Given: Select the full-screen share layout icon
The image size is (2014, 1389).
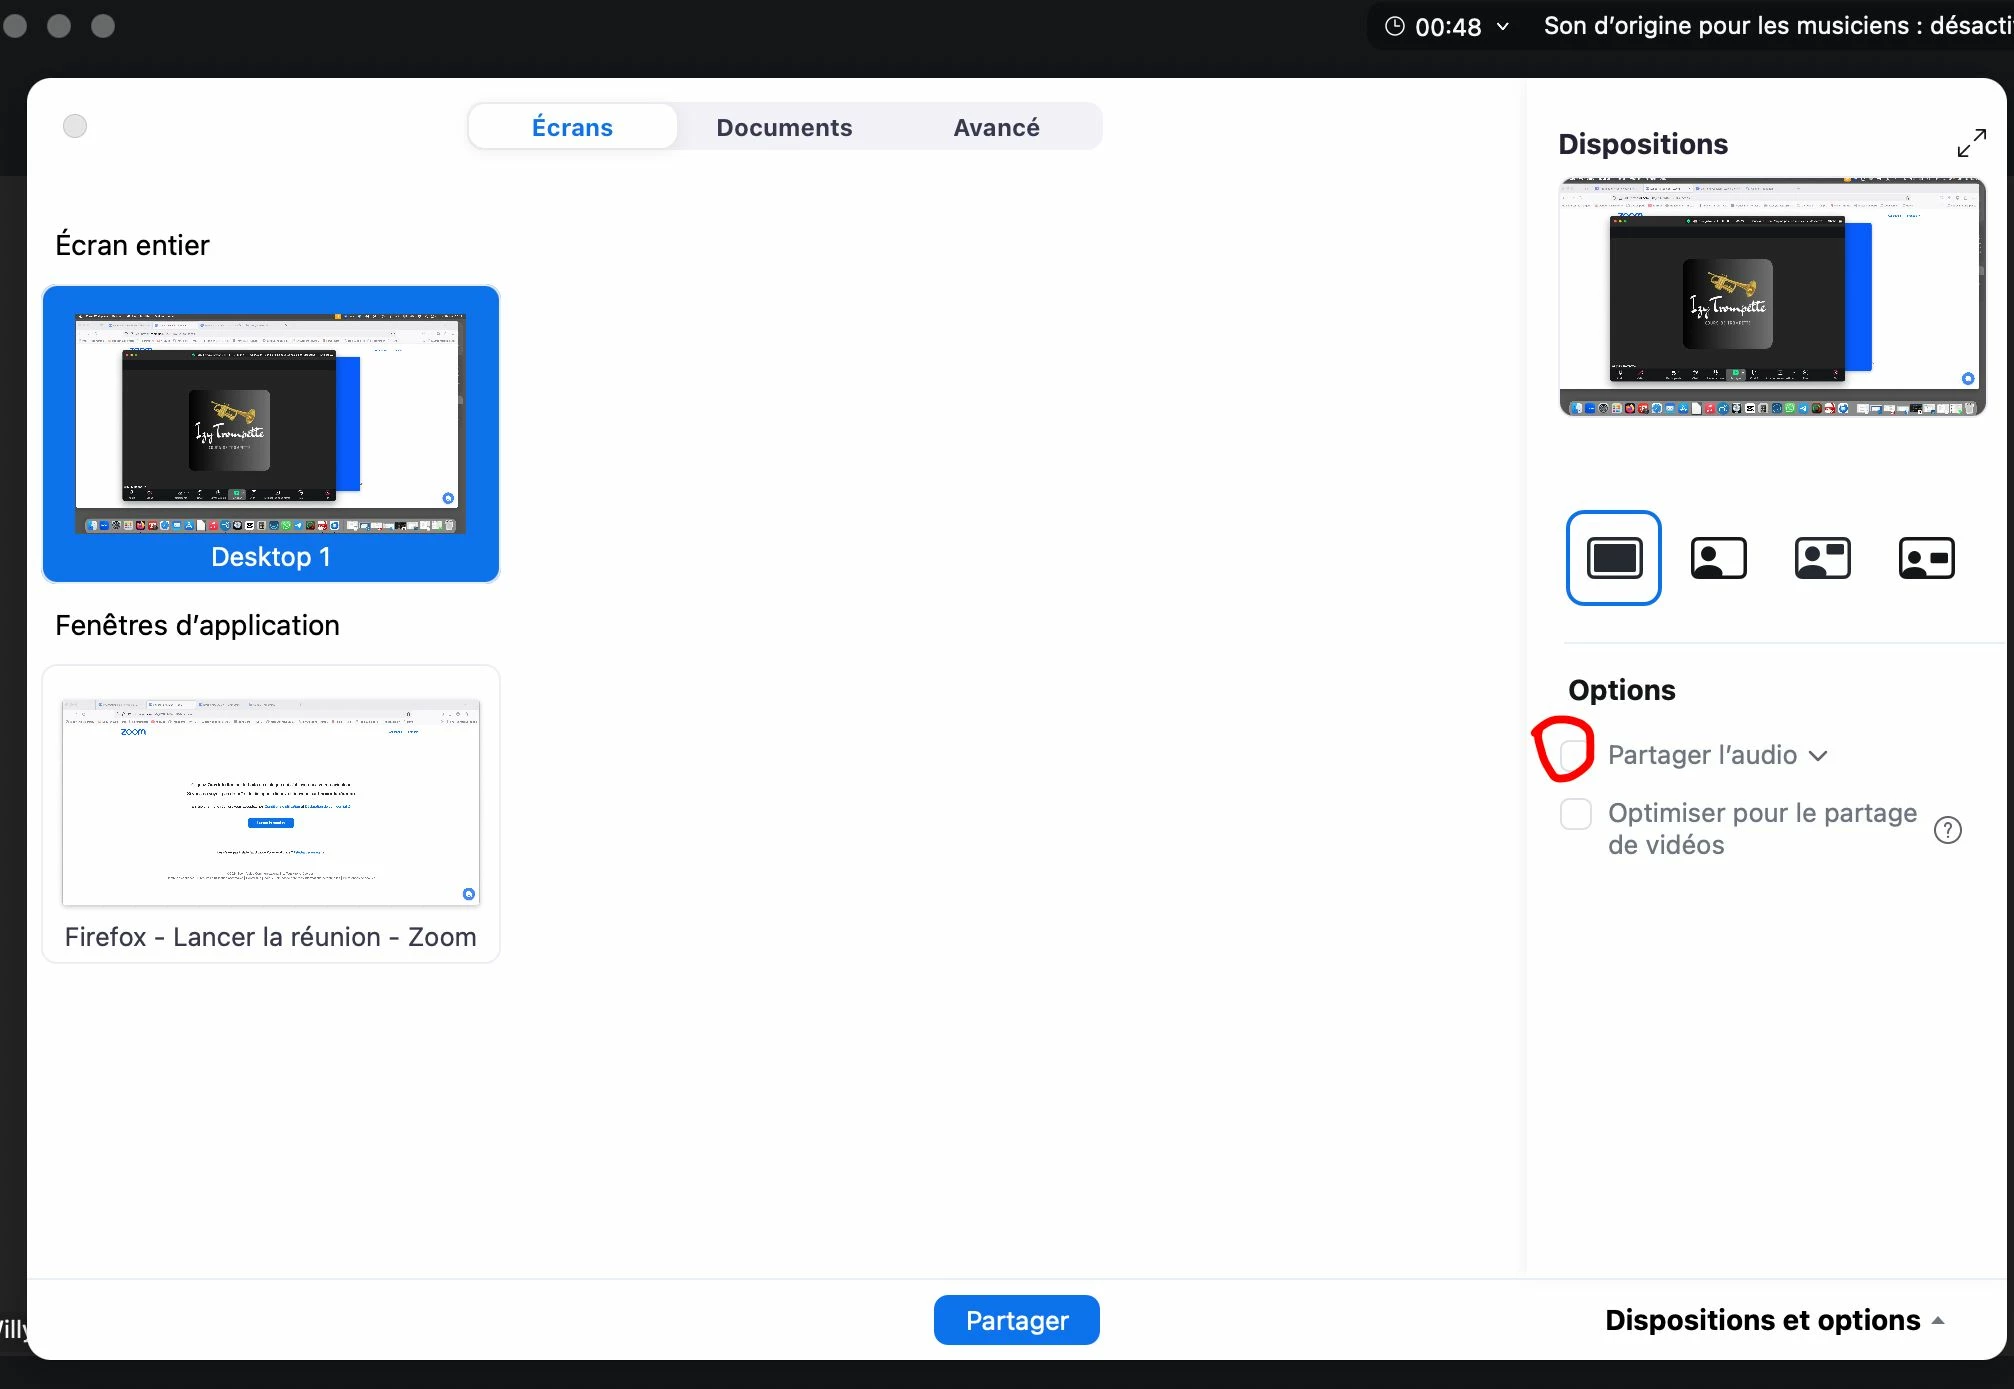Looking at the screenshot, I should point(1613,558).
